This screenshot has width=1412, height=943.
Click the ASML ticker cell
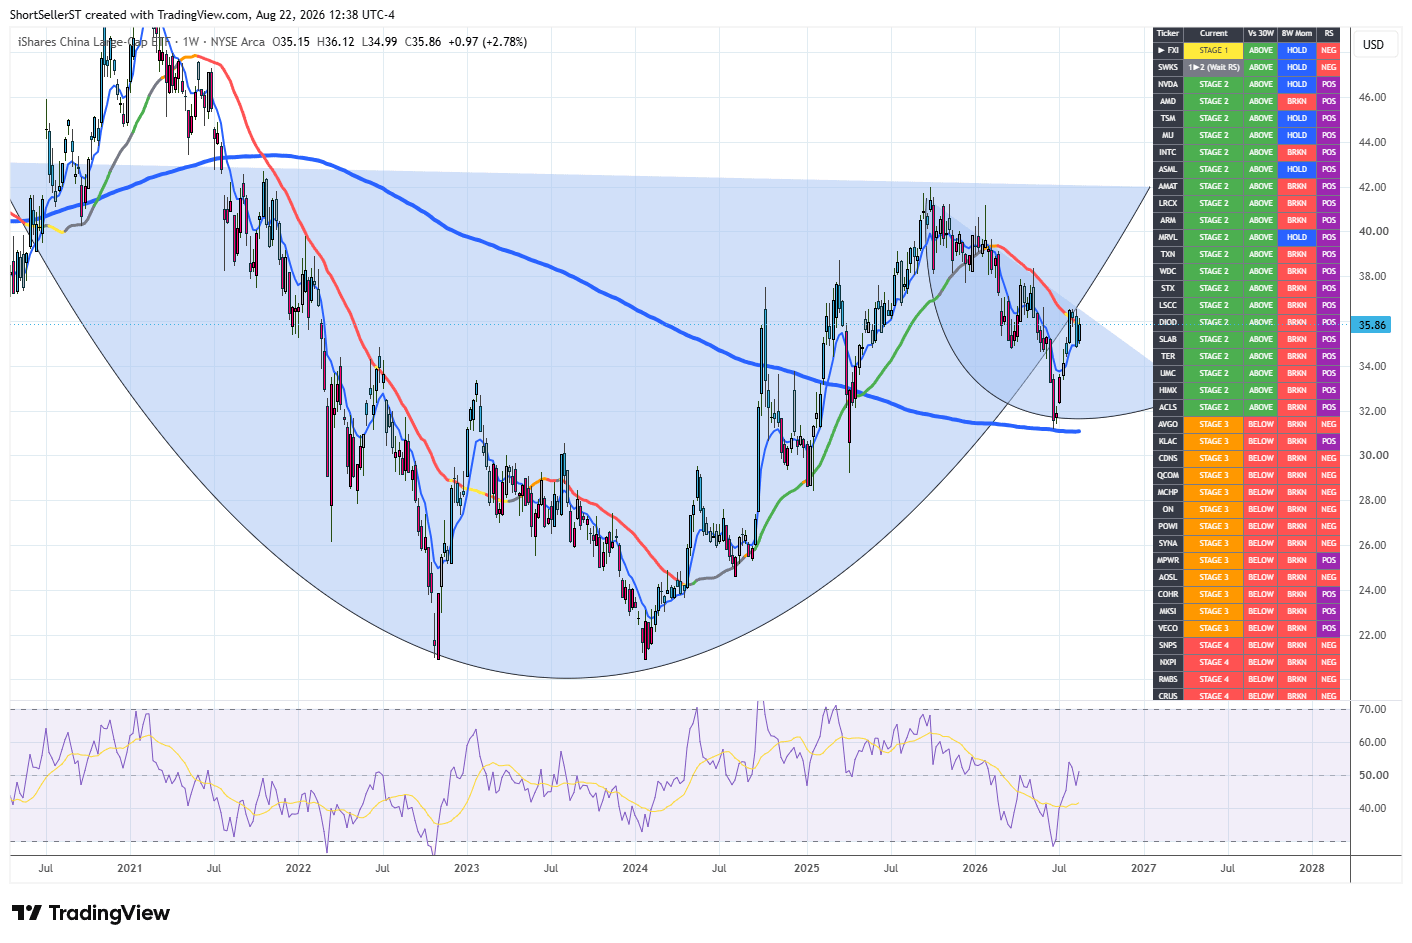click(x=1168, y=169)
